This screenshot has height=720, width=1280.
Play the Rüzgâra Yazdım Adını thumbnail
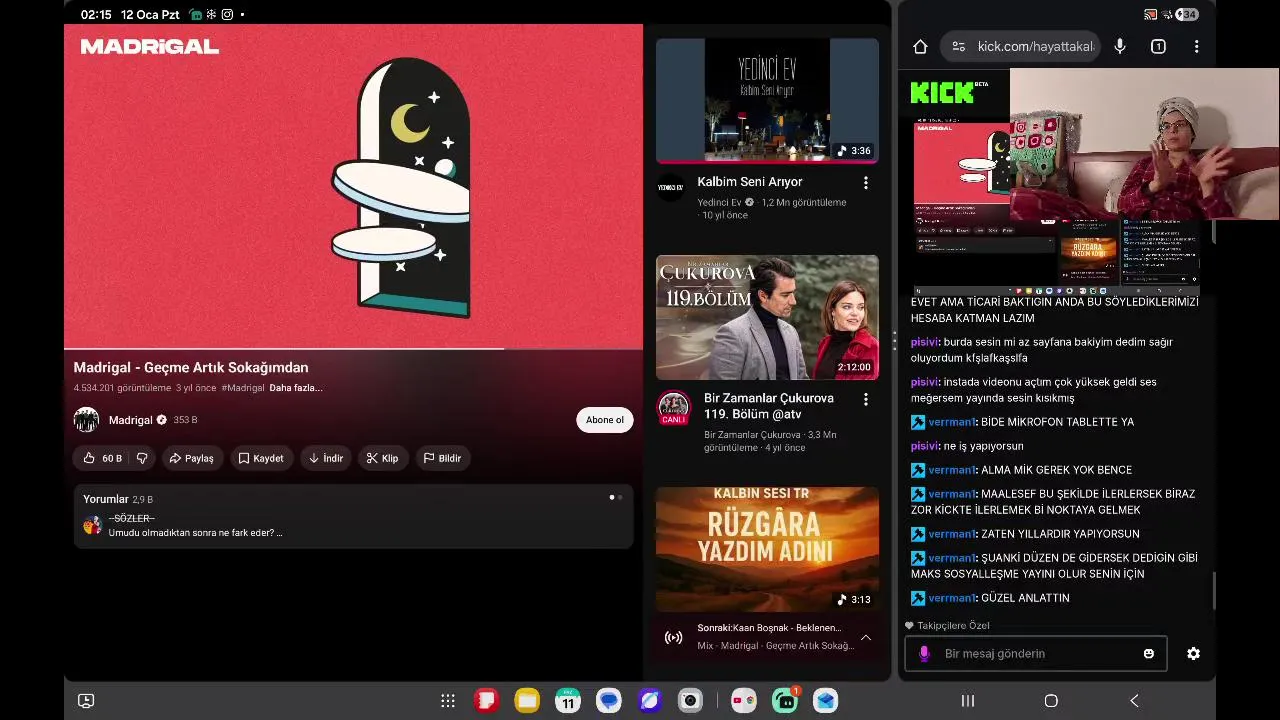(x=767, y=549)
